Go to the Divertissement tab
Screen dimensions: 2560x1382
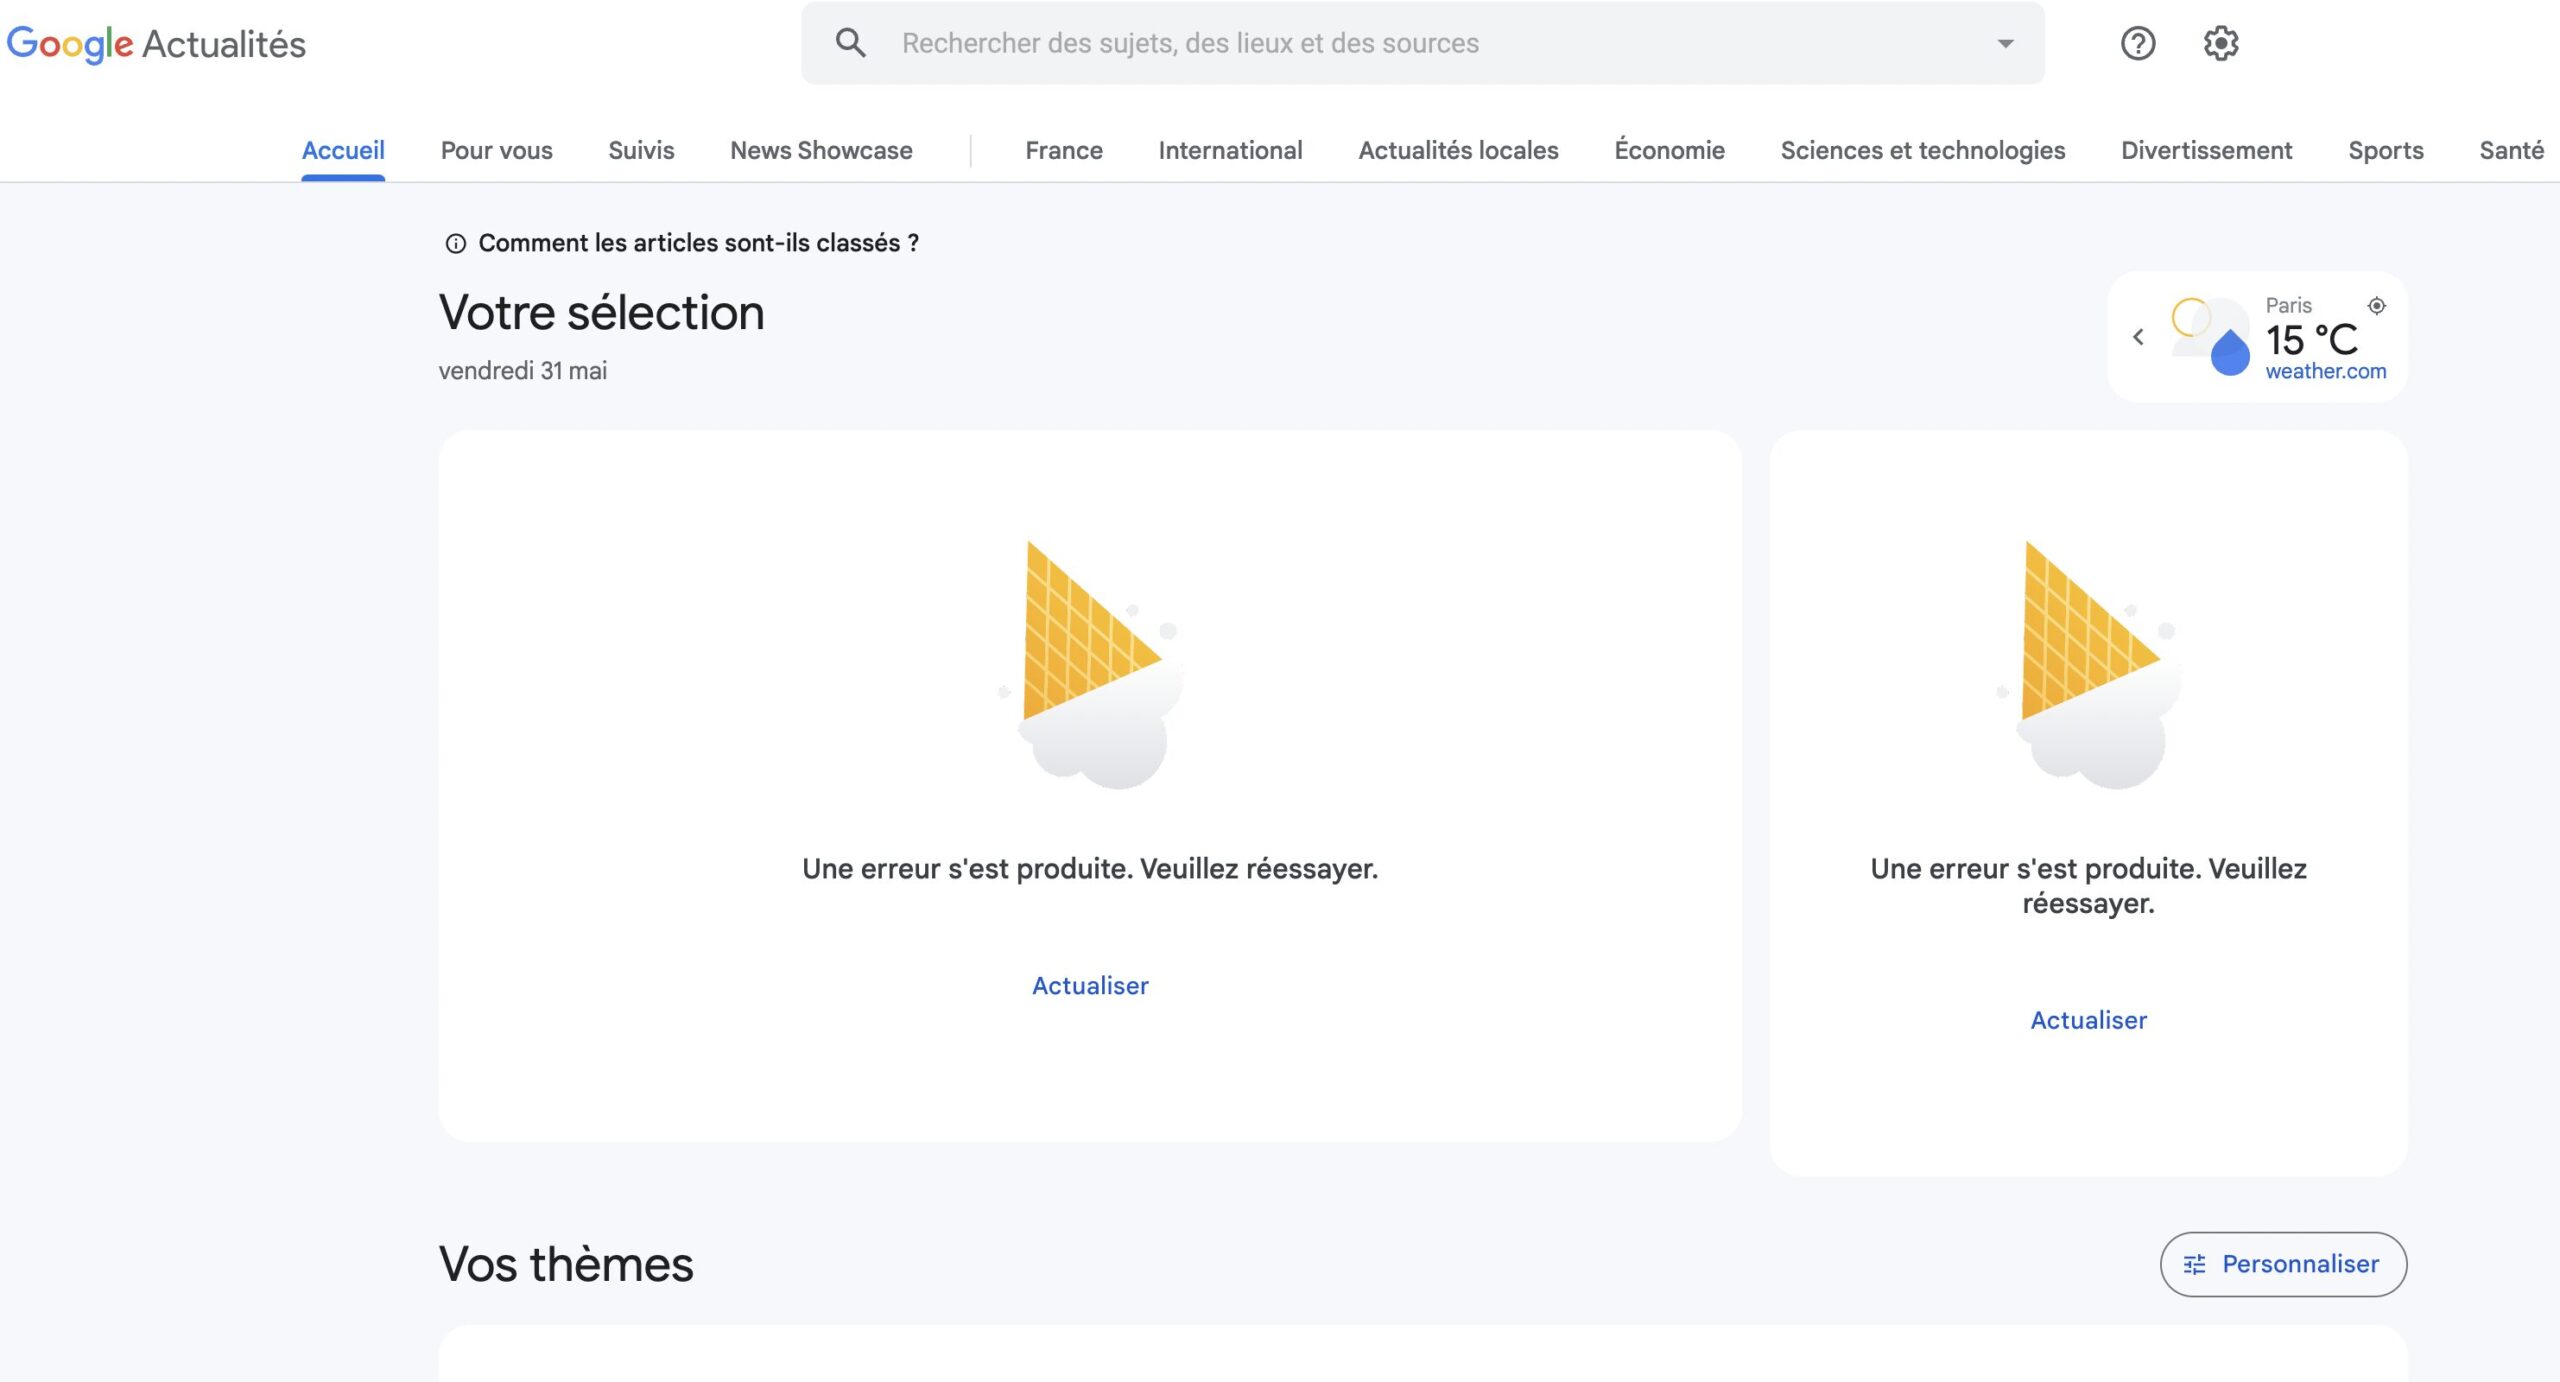(2207, 150)
